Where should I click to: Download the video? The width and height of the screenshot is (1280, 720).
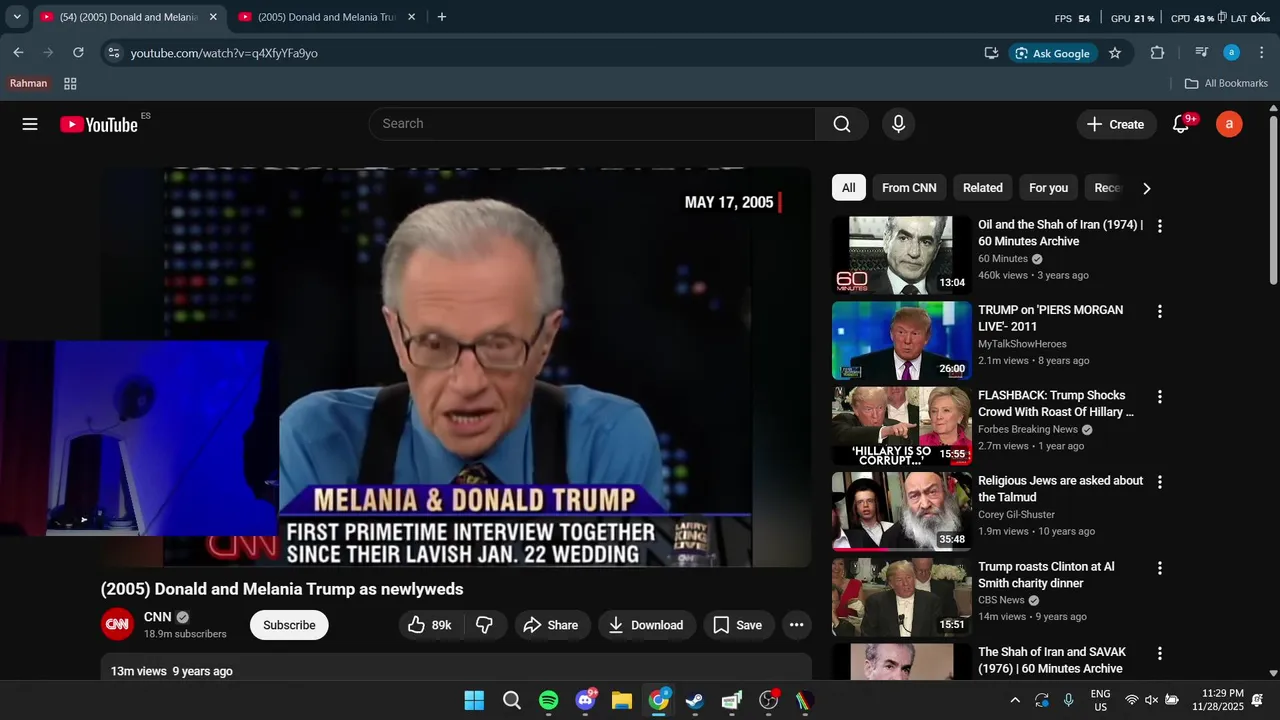[x=646, y=625]
